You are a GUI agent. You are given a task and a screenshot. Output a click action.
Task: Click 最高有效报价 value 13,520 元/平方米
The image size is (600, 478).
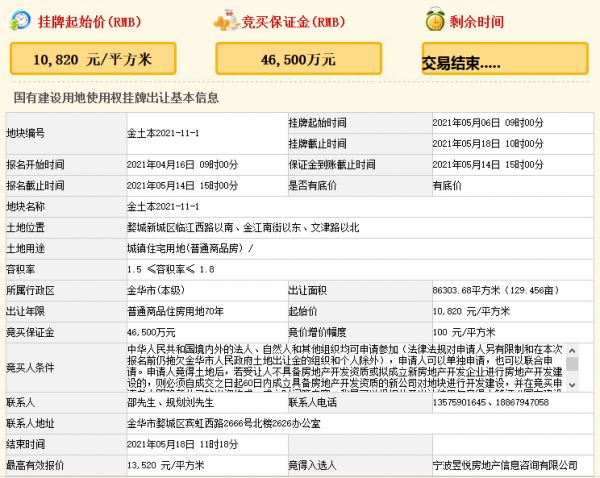[166, 465]
